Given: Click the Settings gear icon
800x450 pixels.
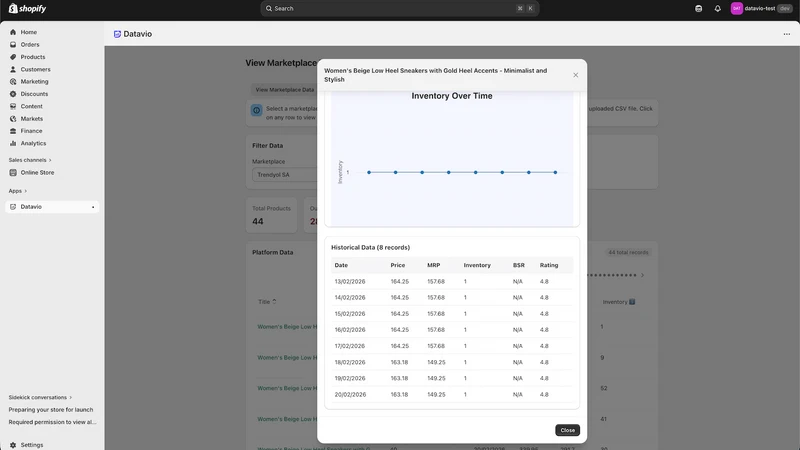Looking at the screenshot, I should [13, 445].
